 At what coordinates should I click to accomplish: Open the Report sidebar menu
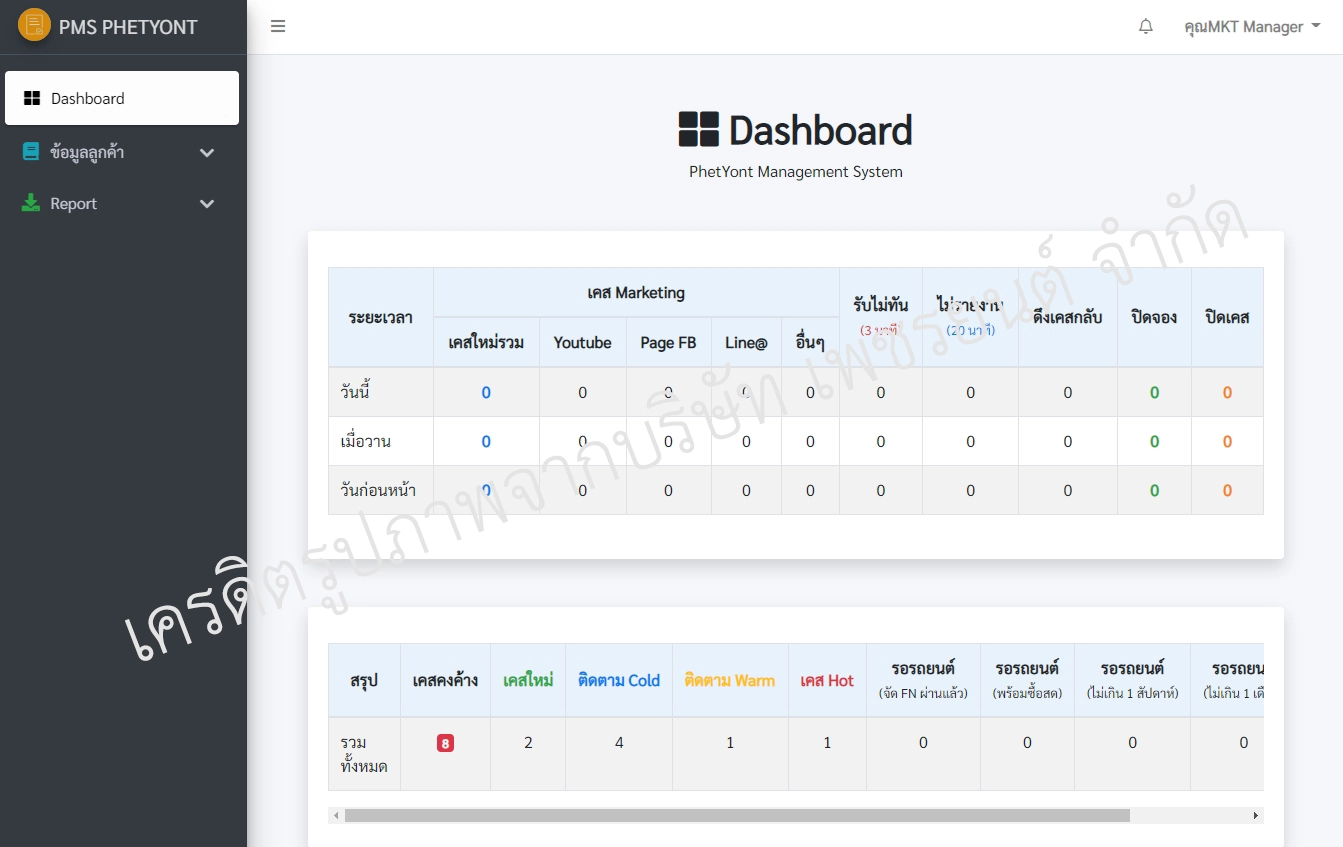point(122,203)
